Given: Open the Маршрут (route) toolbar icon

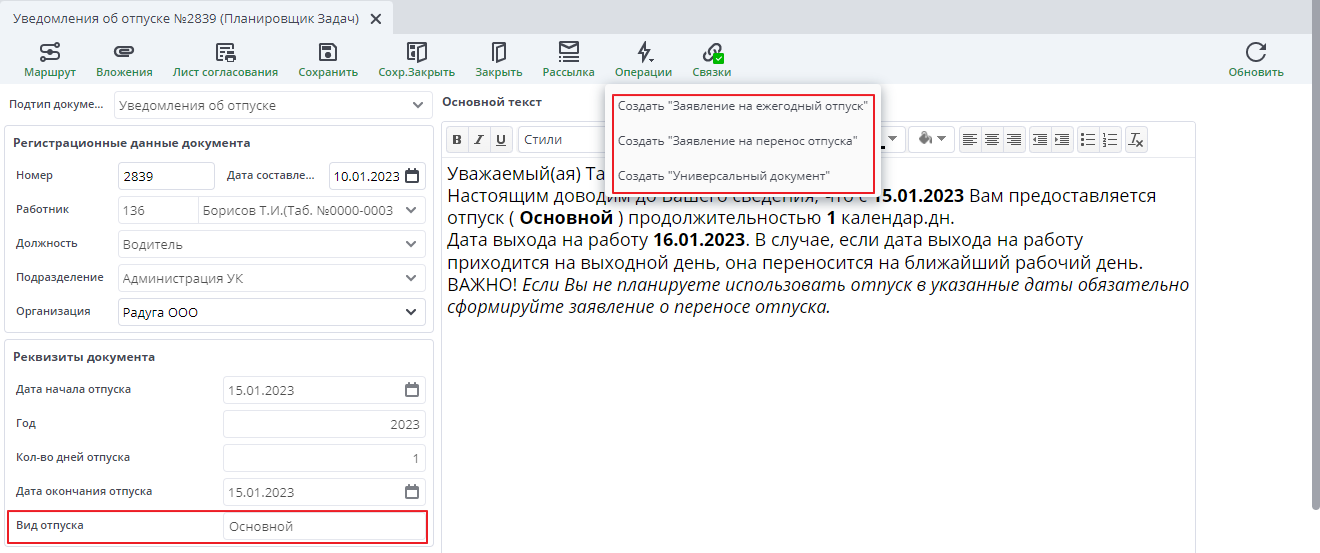Looking at the screenshot, I should tap(50, 59).
